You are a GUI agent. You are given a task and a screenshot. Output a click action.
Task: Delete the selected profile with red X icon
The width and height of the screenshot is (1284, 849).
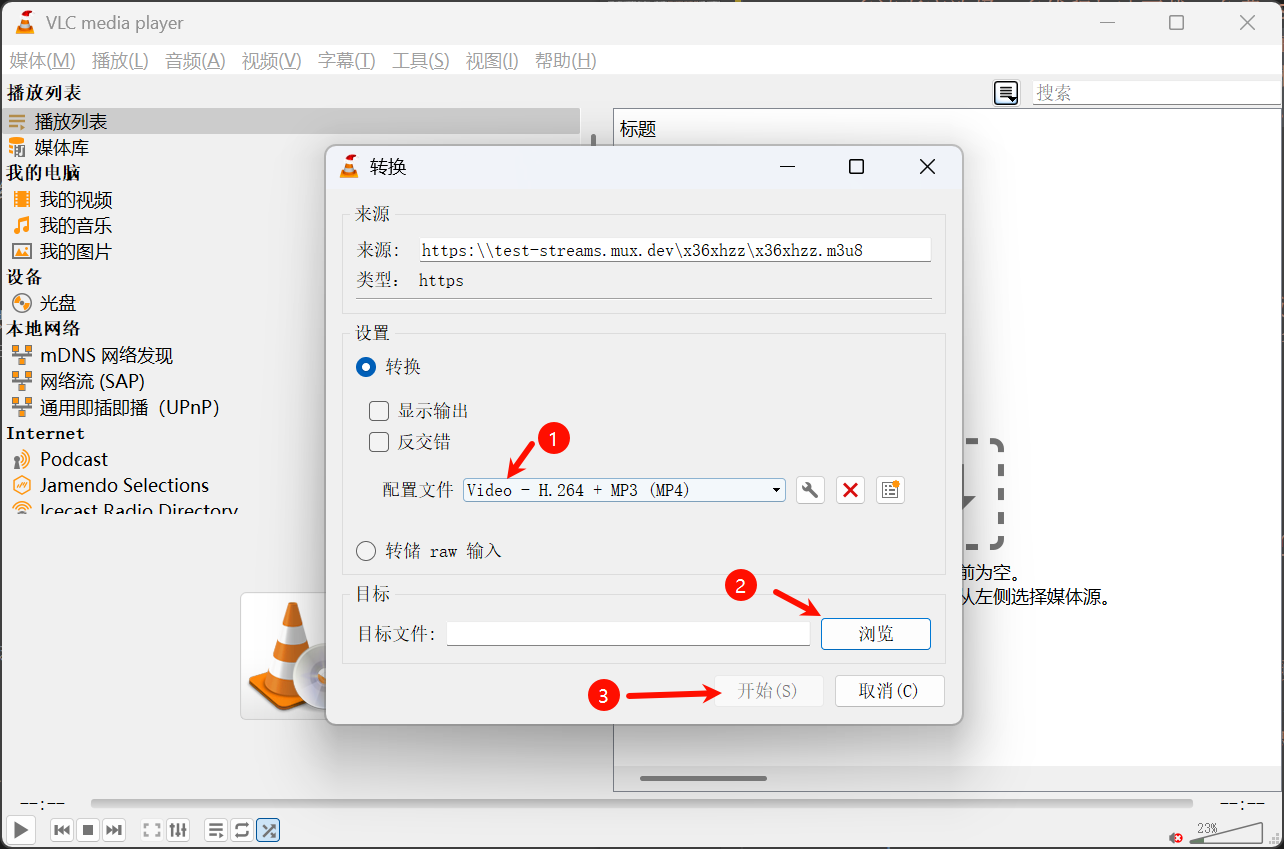[x=850, y=489]
